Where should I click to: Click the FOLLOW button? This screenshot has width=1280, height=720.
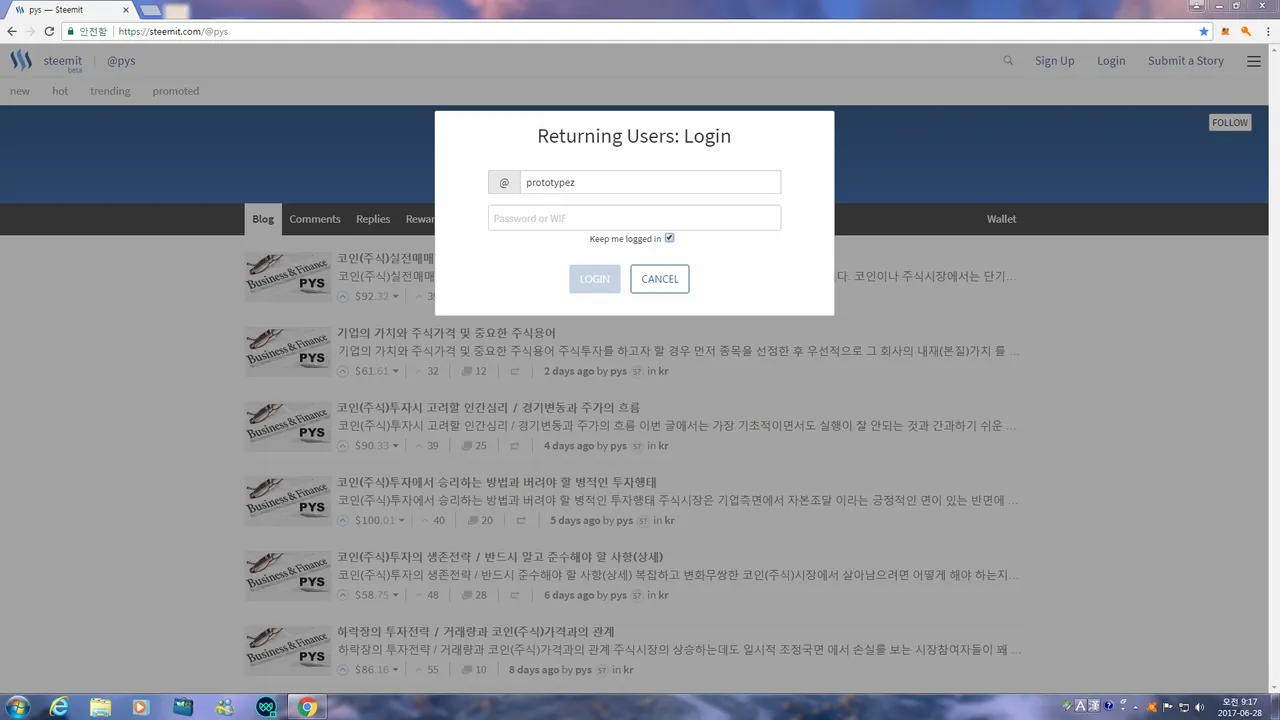(1230, 123)
